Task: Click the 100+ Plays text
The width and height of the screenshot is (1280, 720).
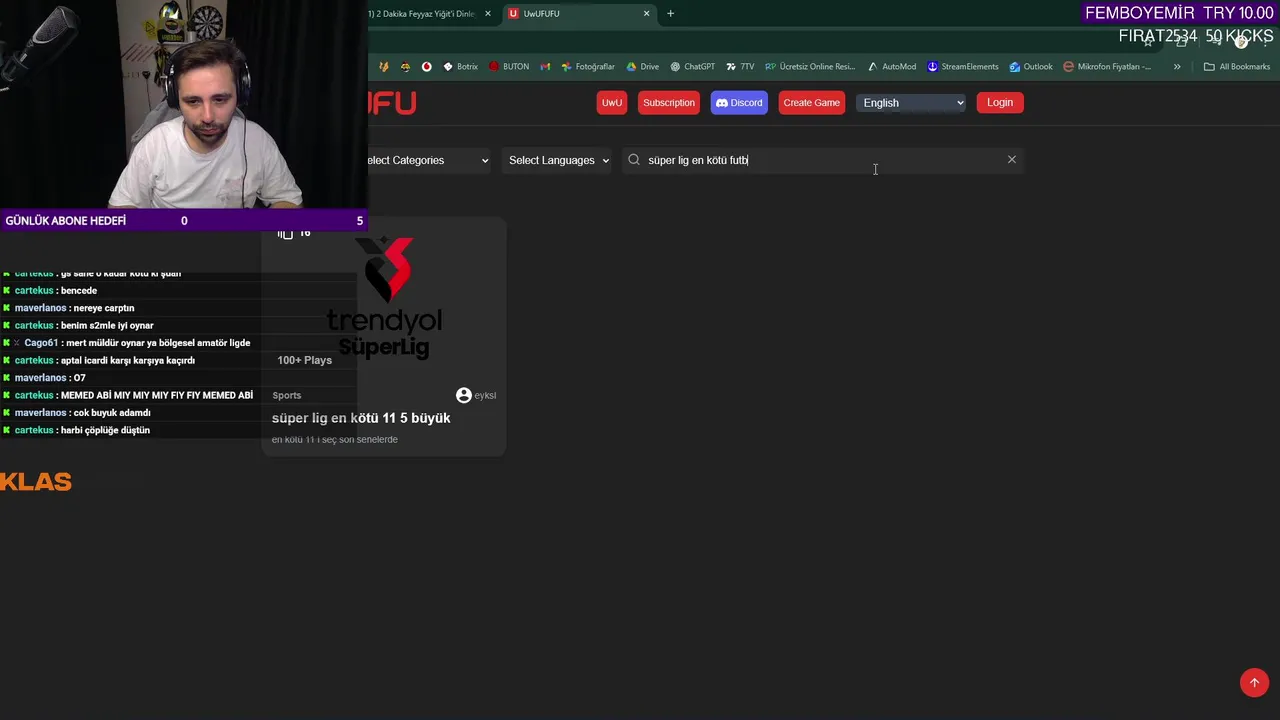Action: [x=305, y=360]
